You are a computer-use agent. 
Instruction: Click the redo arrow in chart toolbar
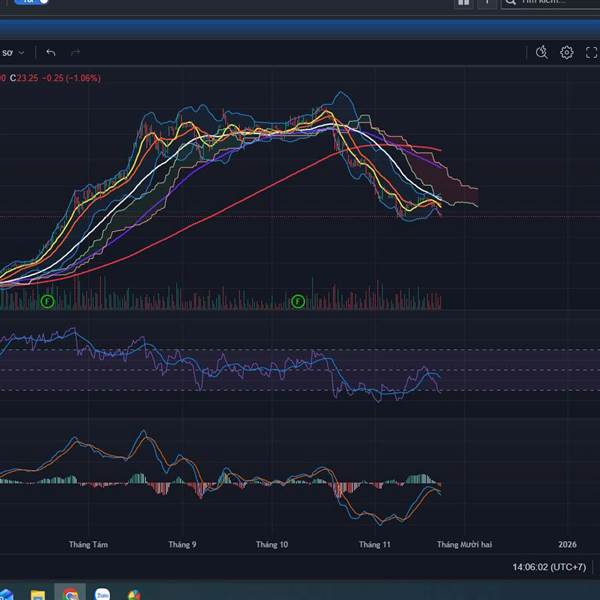tap(75, 52)
